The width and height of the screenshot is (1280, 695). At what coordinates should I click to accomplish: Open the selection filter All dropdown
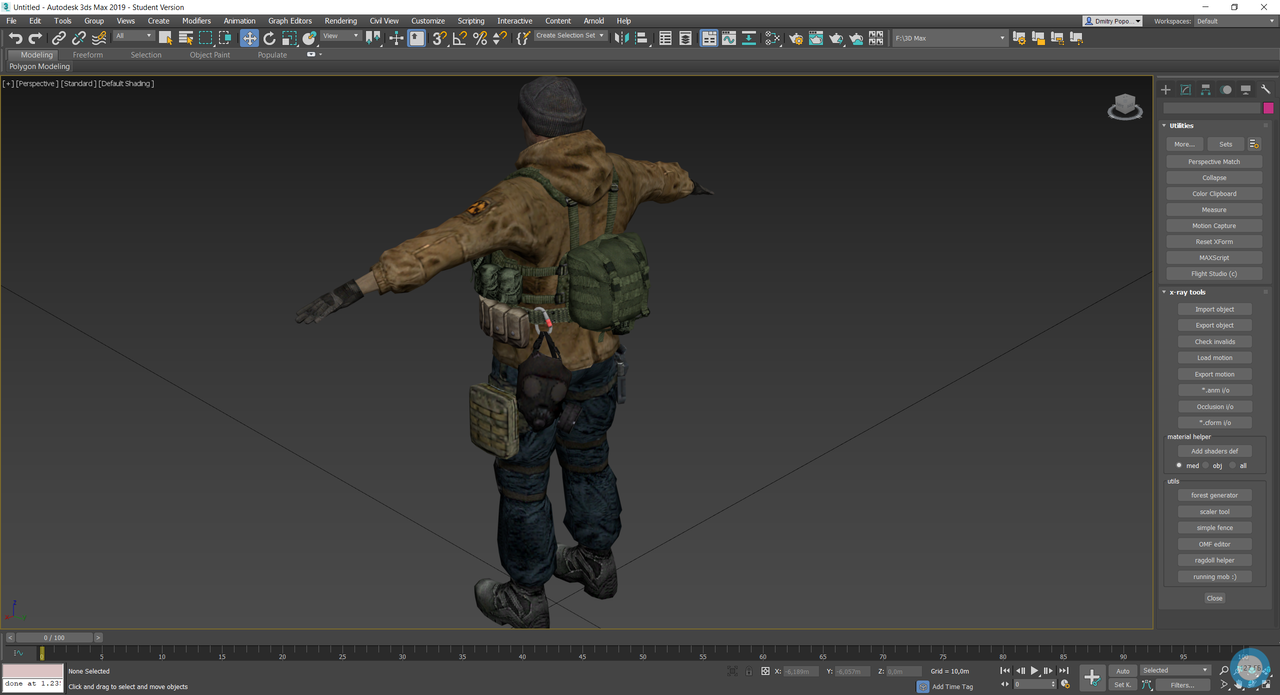[133, 36]
